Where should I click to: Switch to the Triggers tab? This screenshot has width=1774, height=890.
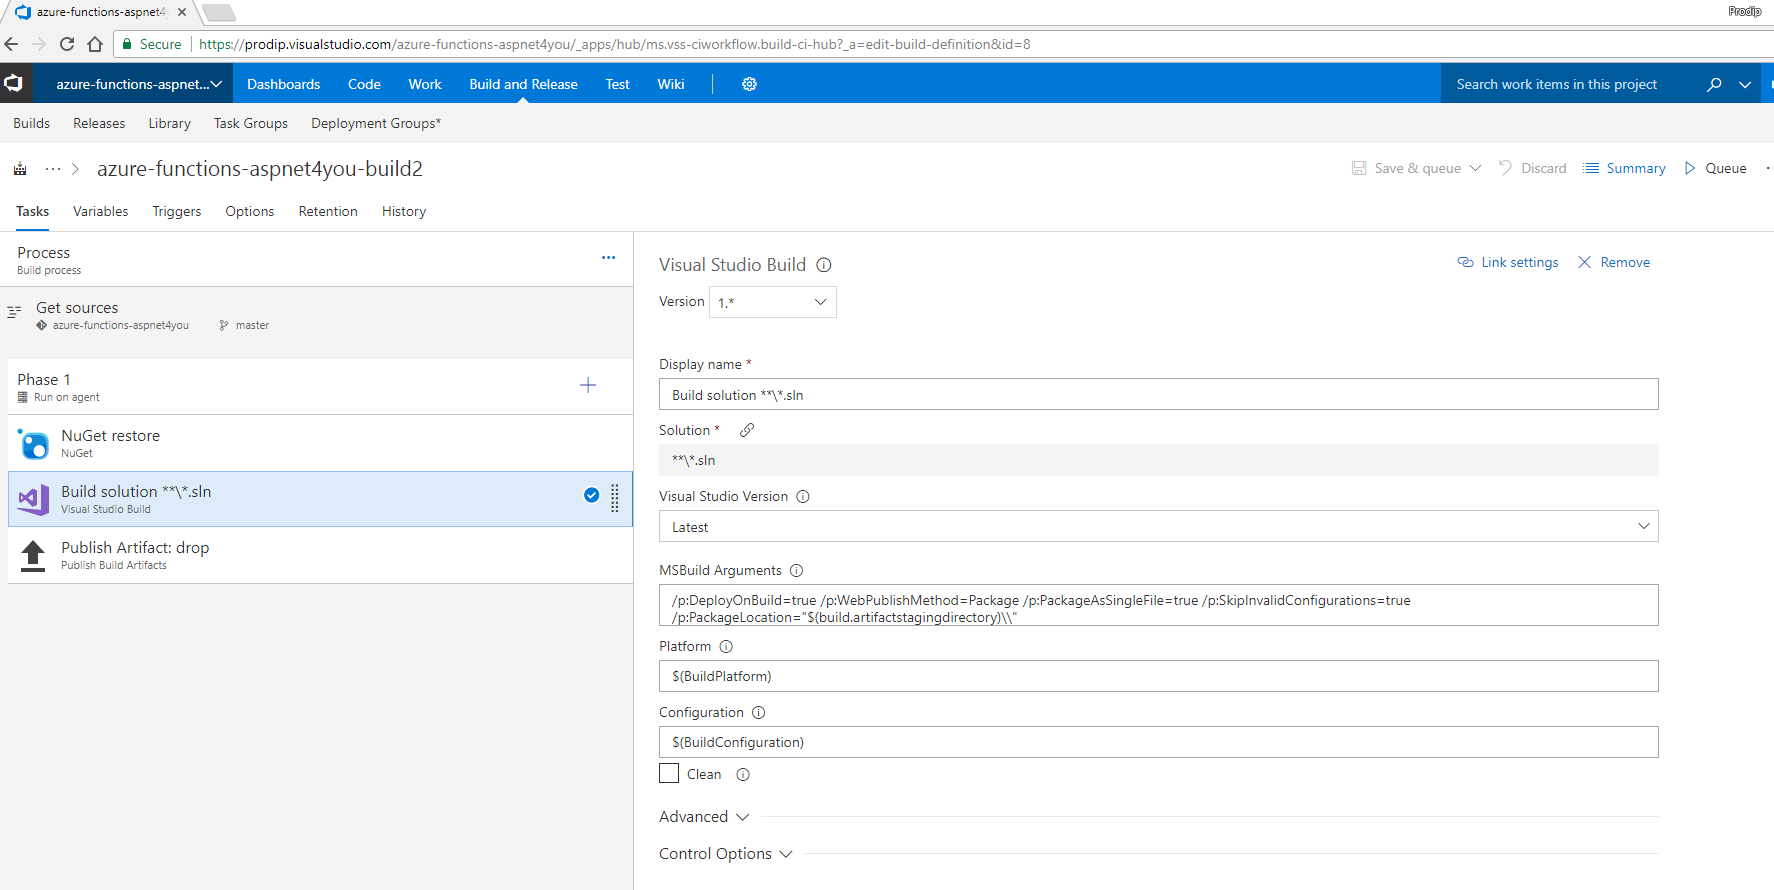point(176,211)
